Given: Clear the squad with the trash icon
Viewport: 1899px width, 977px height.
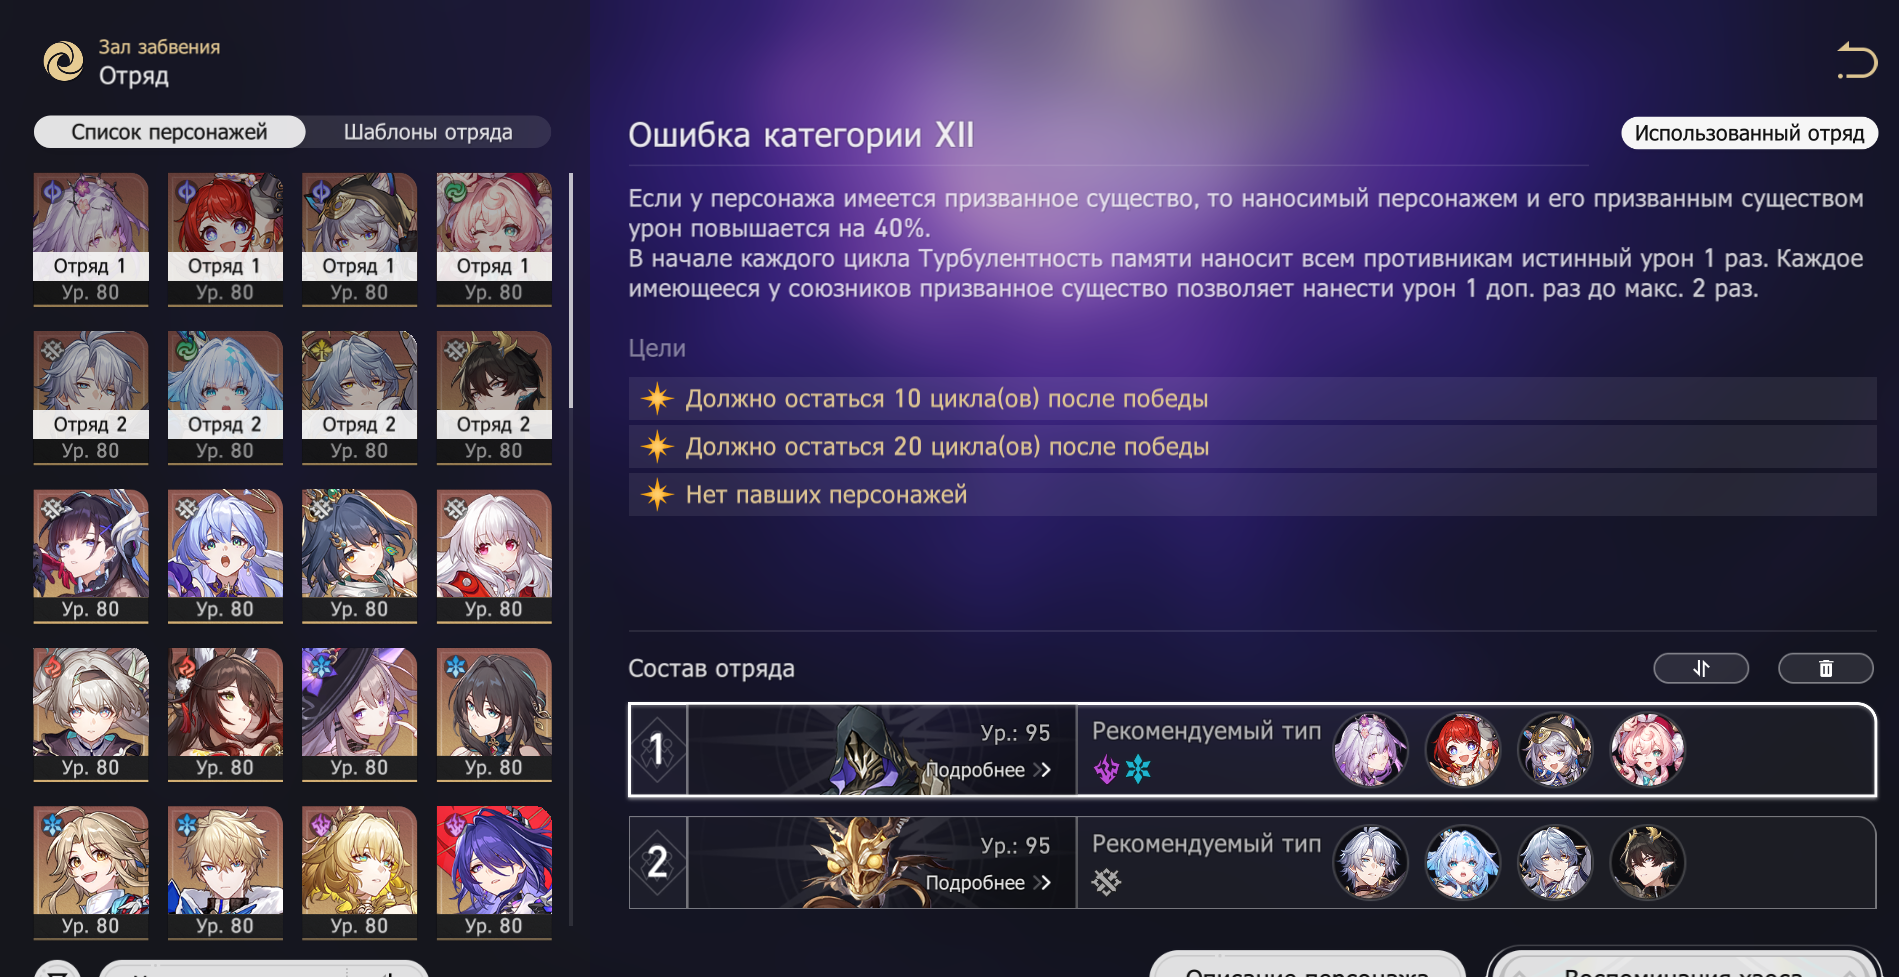Looking at the screenshot, I should point(1825,668).
